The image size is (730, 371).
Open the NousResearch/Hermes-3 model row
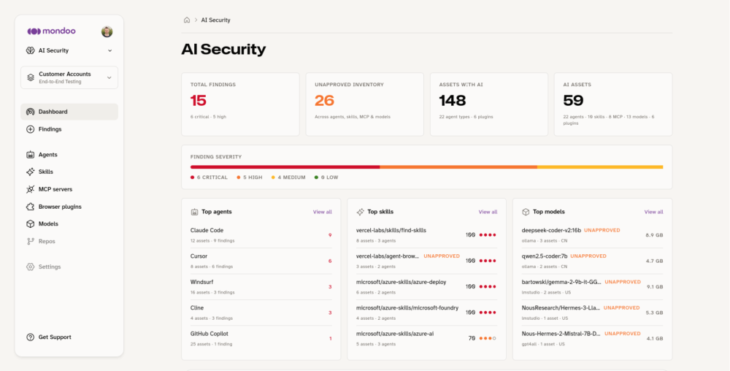point(592,312)
